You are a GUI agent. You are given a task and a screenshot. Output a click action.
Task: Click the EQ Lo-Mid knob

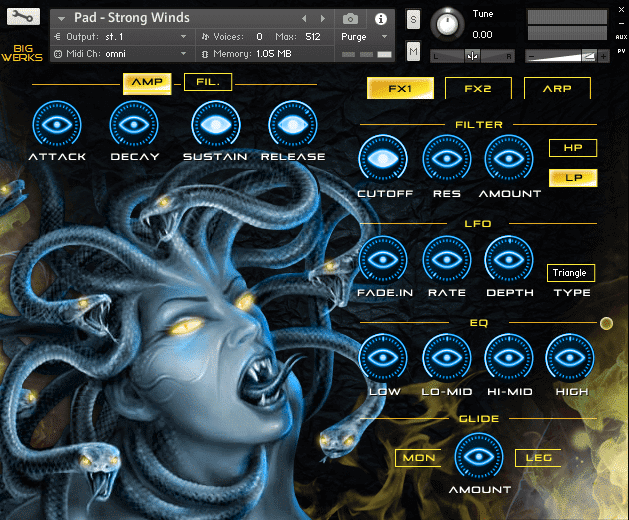point(446,357)
